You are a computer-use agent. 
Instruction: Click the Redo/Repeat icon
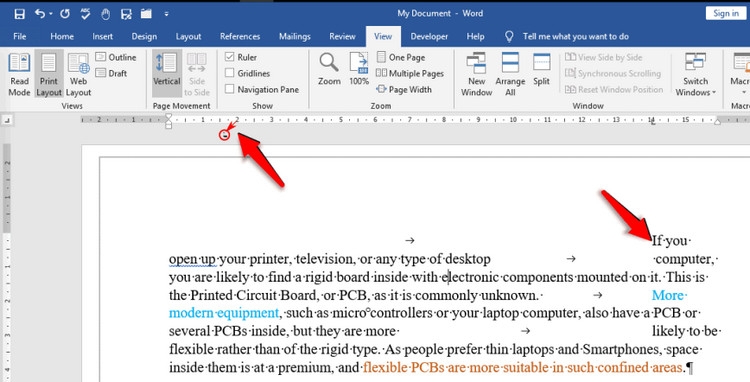point(65,14)
